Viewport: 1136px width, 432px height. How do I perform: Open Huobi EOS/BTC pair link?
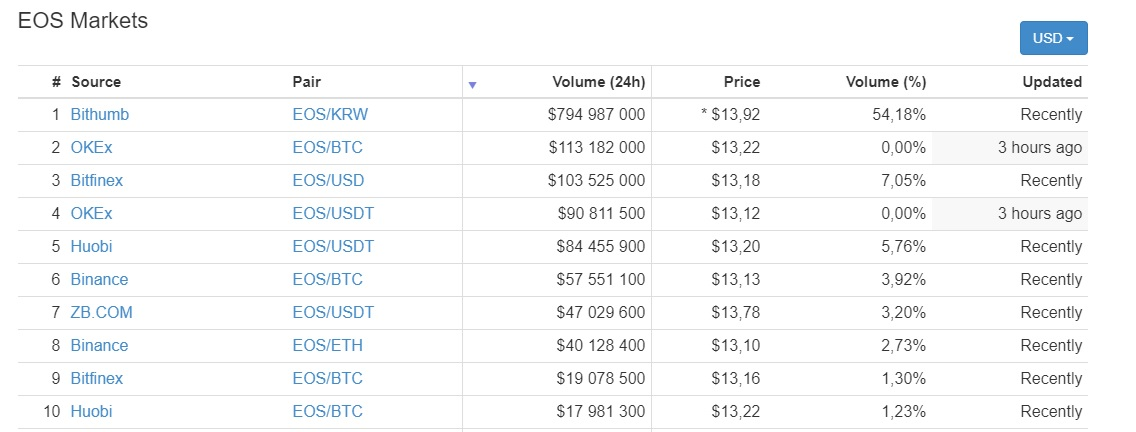[x=327, y=412]
